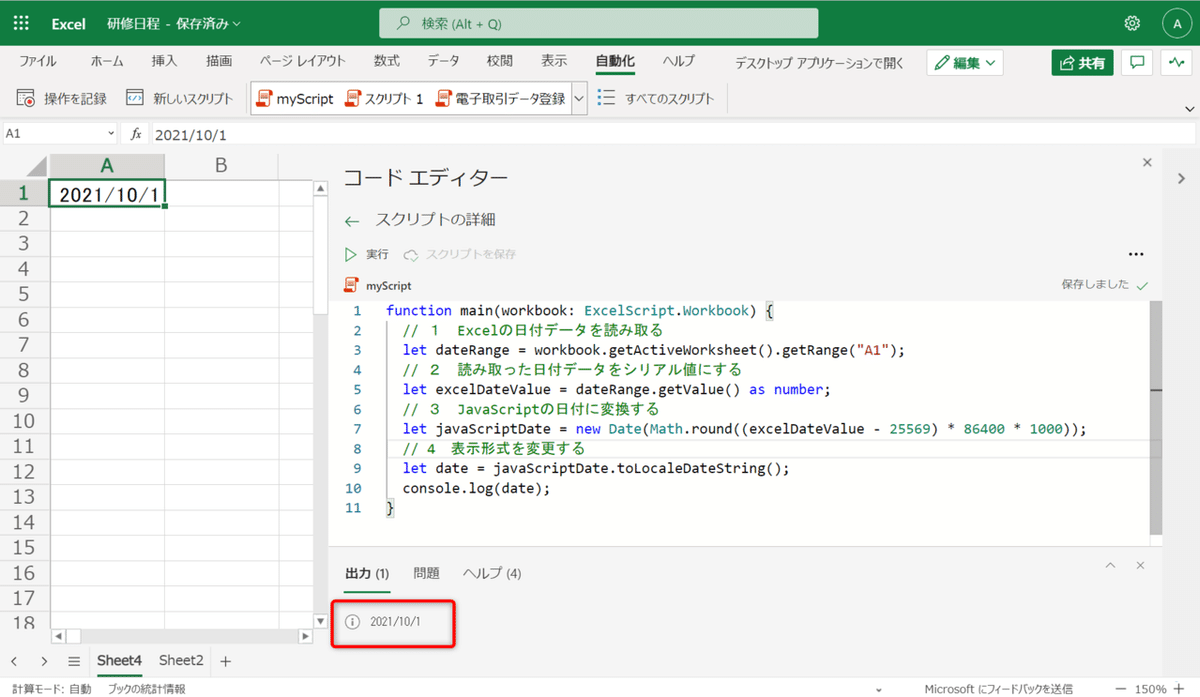Open the データ ribbon tab
The image size is (1200, 697).
(444, 61)
